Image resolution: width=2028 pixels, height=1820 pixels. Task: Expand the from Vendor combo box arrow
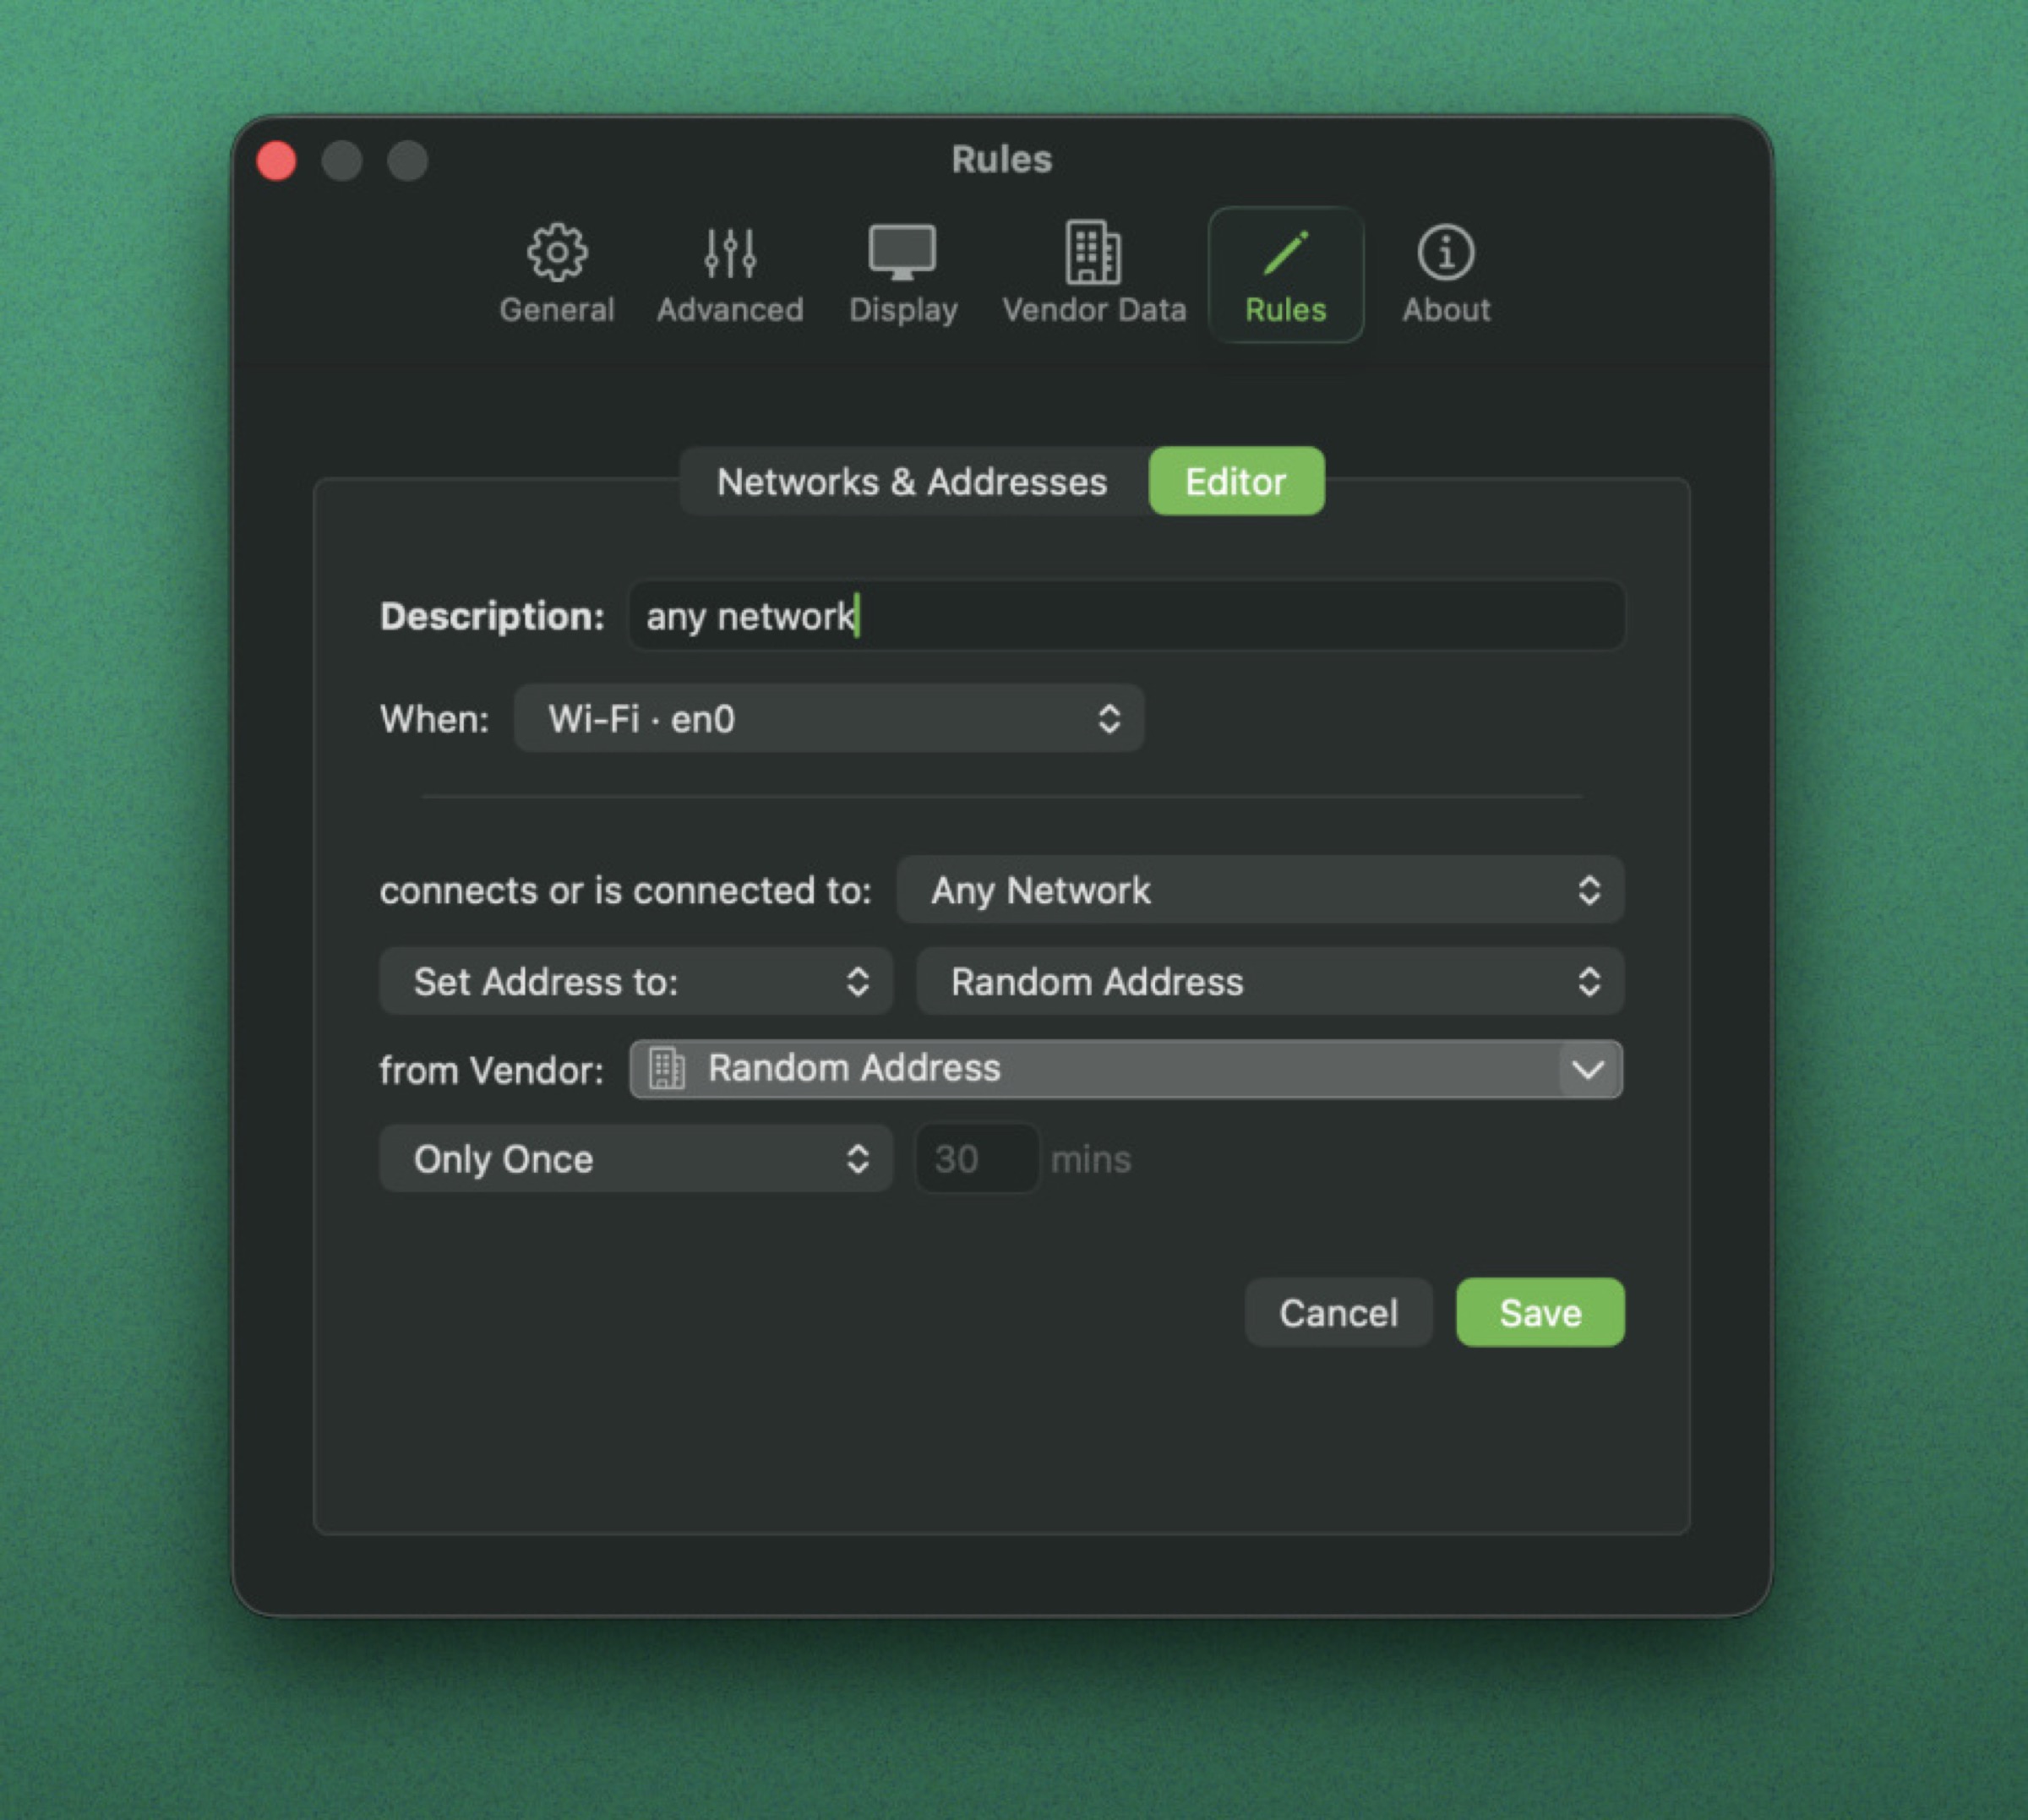click(1589, 1069)
